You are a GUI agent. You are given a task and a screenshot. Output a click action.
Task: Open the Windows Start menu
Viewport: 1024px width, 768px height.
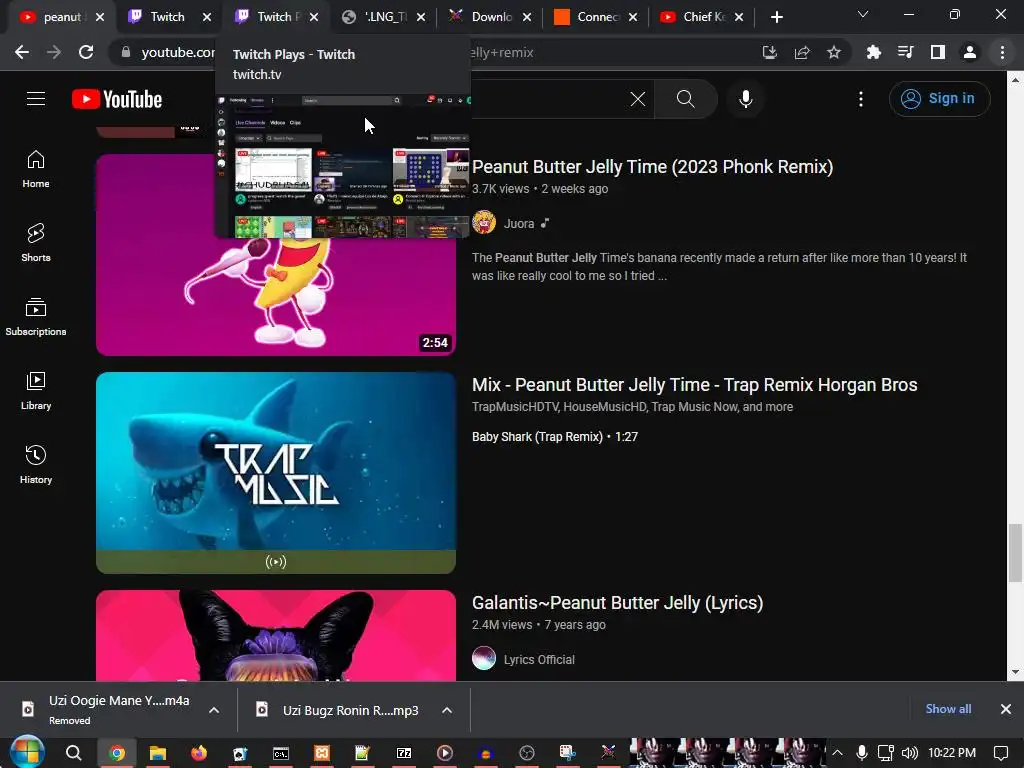[27, 753]
